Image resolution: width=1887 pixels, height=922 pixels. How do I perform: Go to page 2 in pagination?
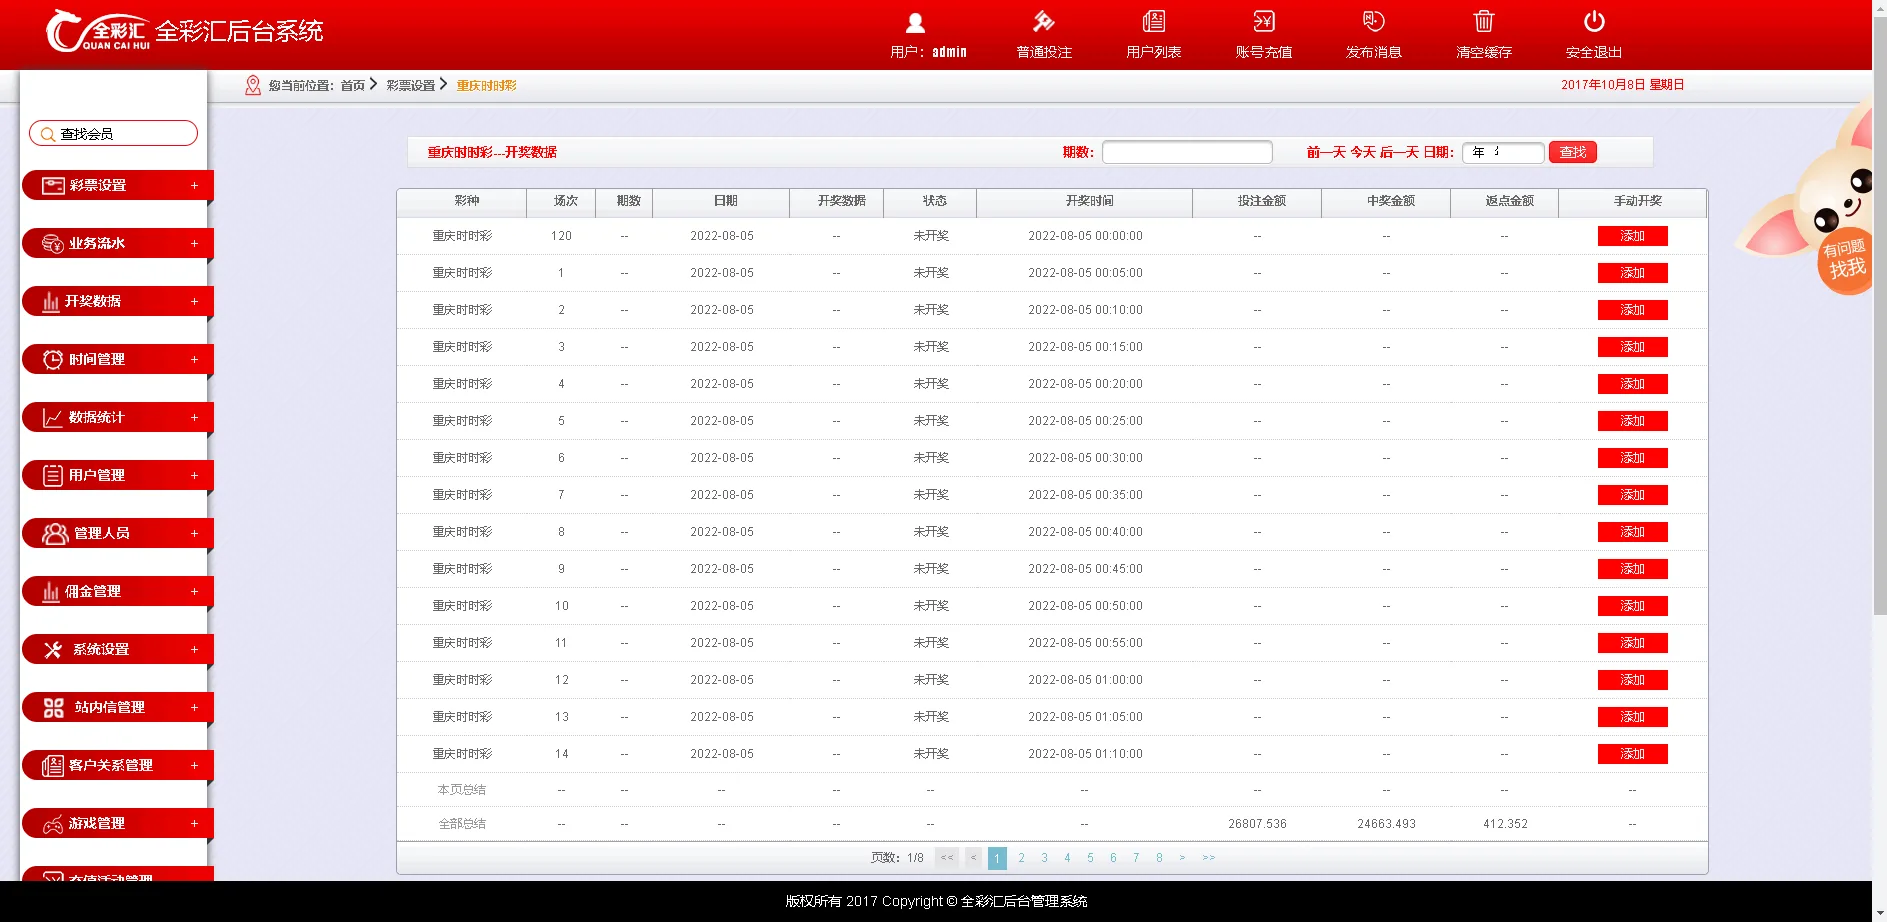point(1021,858)
